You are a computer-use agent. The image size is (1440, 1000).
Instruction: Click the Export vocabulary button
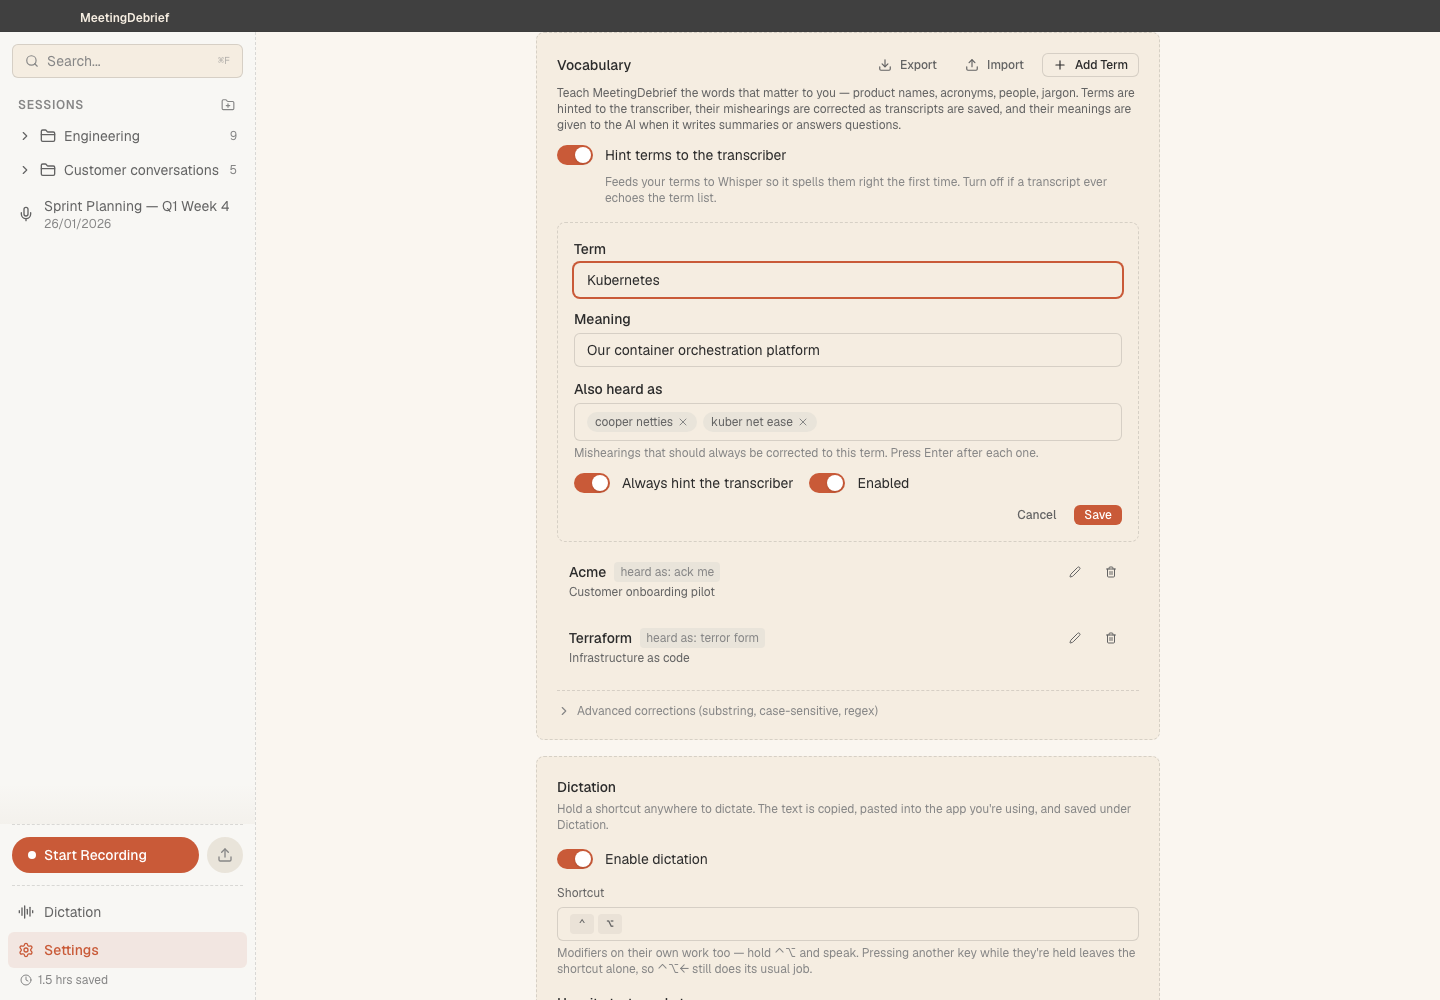[908, 65]
